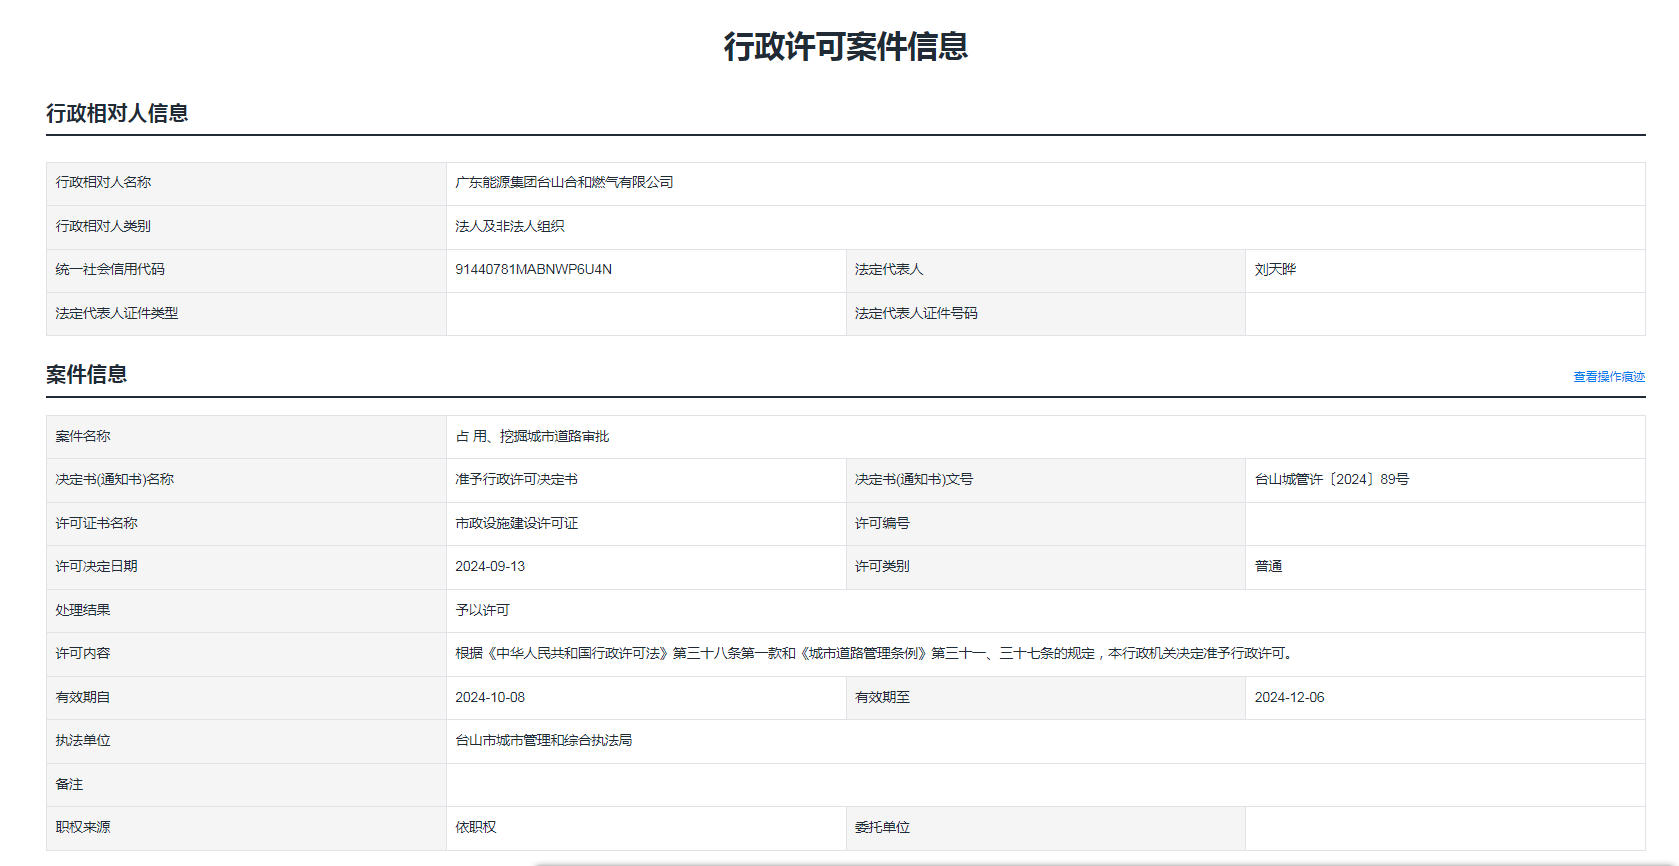Click document number 台山城管许〔2024〕89号
The image size is (1679, 866).
coord(1331,480)
